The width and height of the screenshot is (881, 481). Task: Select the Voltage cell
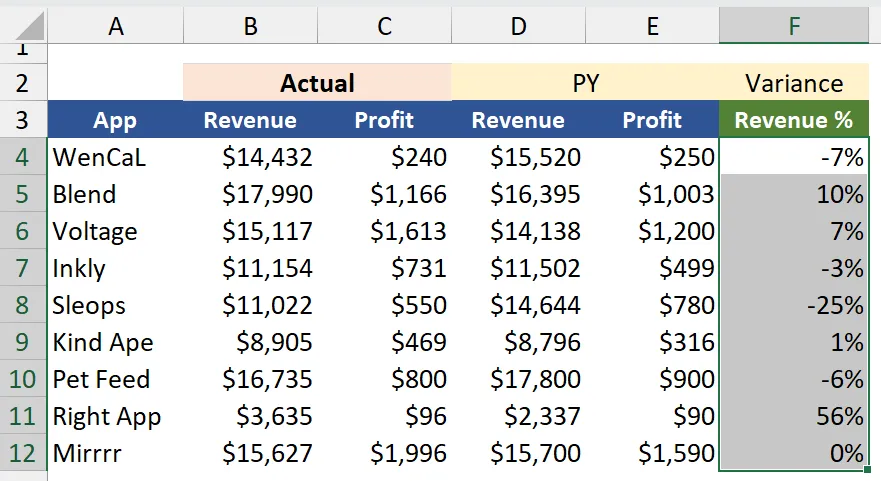tap(116, 231)
